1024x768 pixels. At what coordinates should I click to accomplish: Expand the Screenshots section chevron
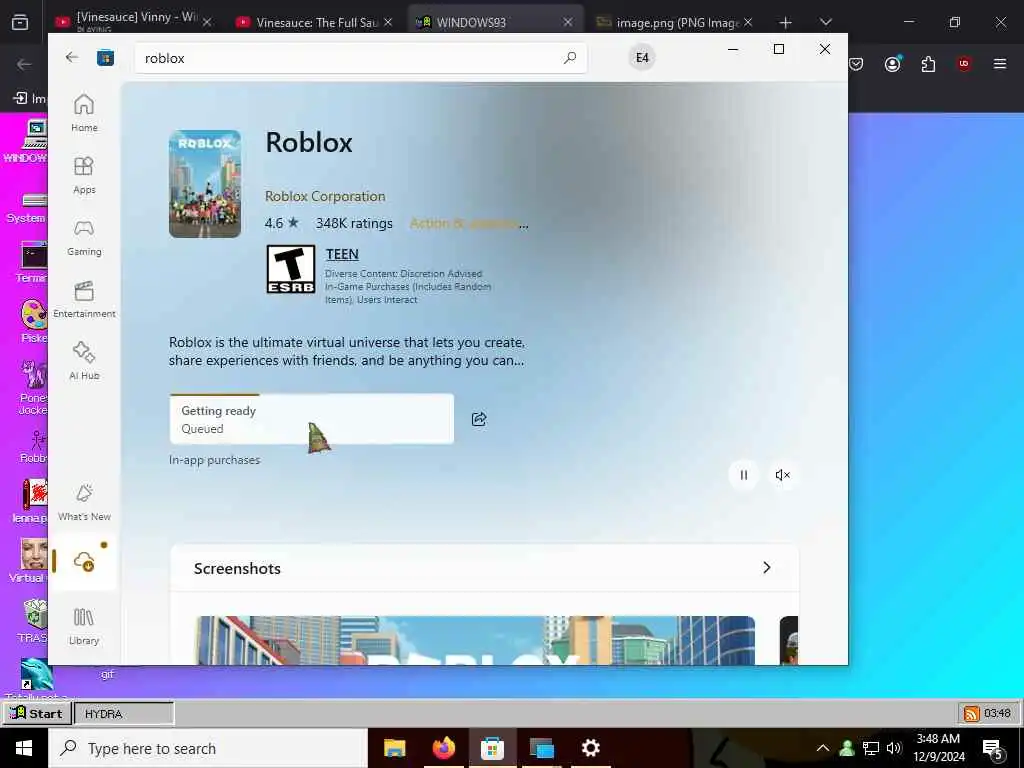[x=767, y=568]
